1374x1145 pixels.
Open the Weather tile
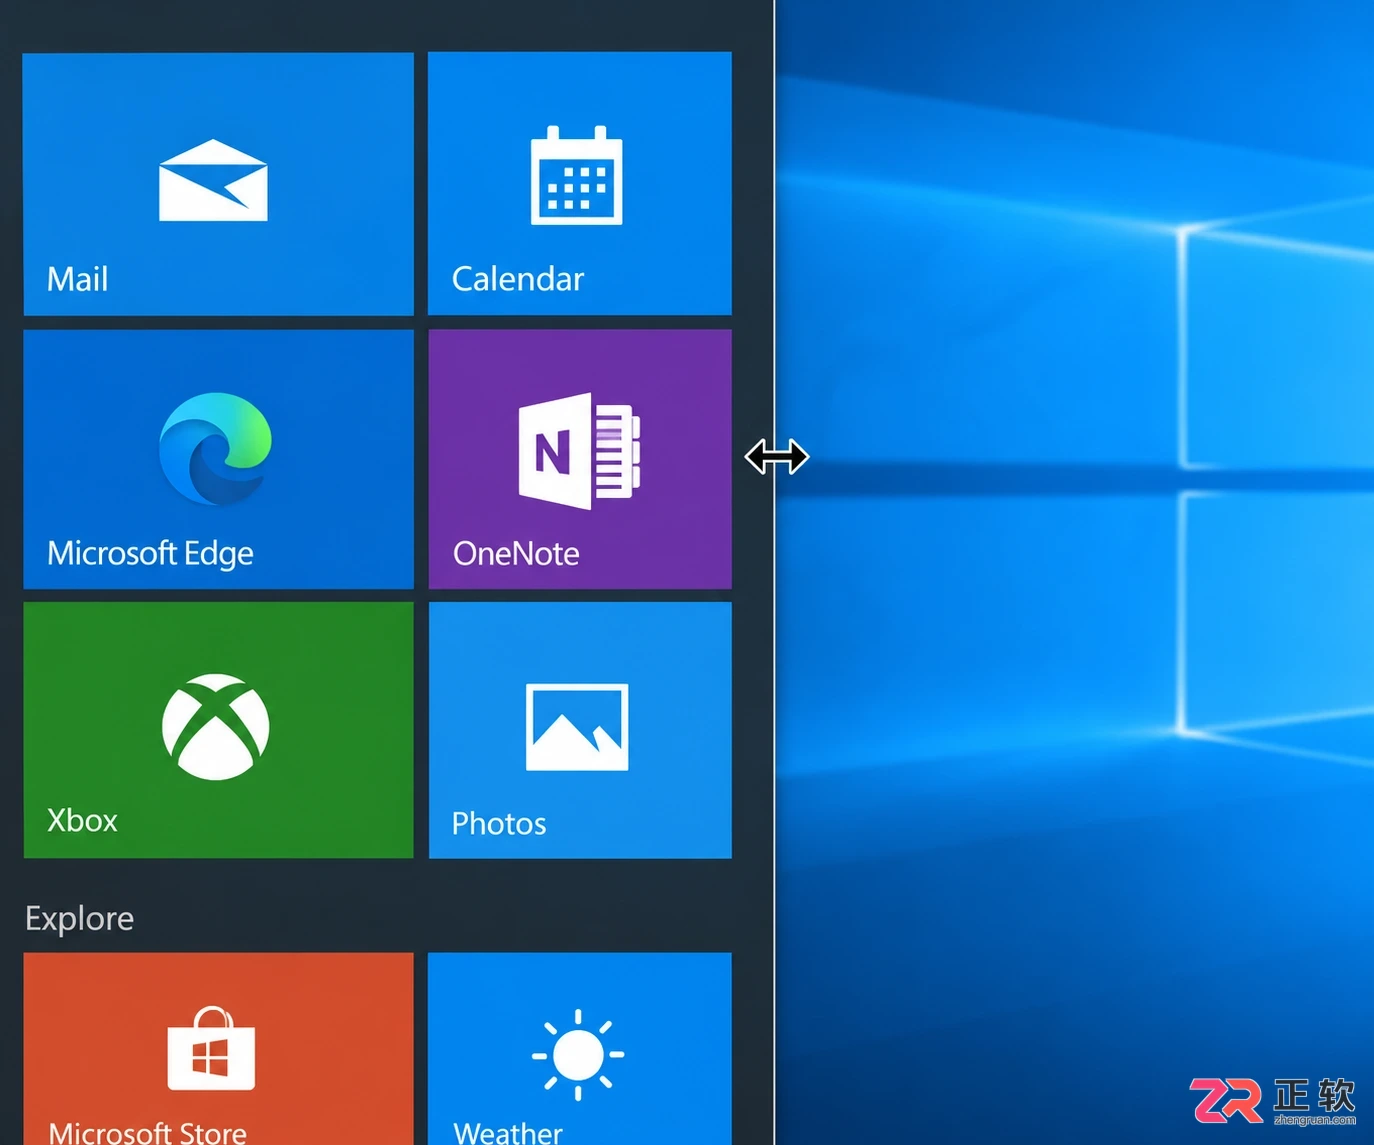(580, 1049)
